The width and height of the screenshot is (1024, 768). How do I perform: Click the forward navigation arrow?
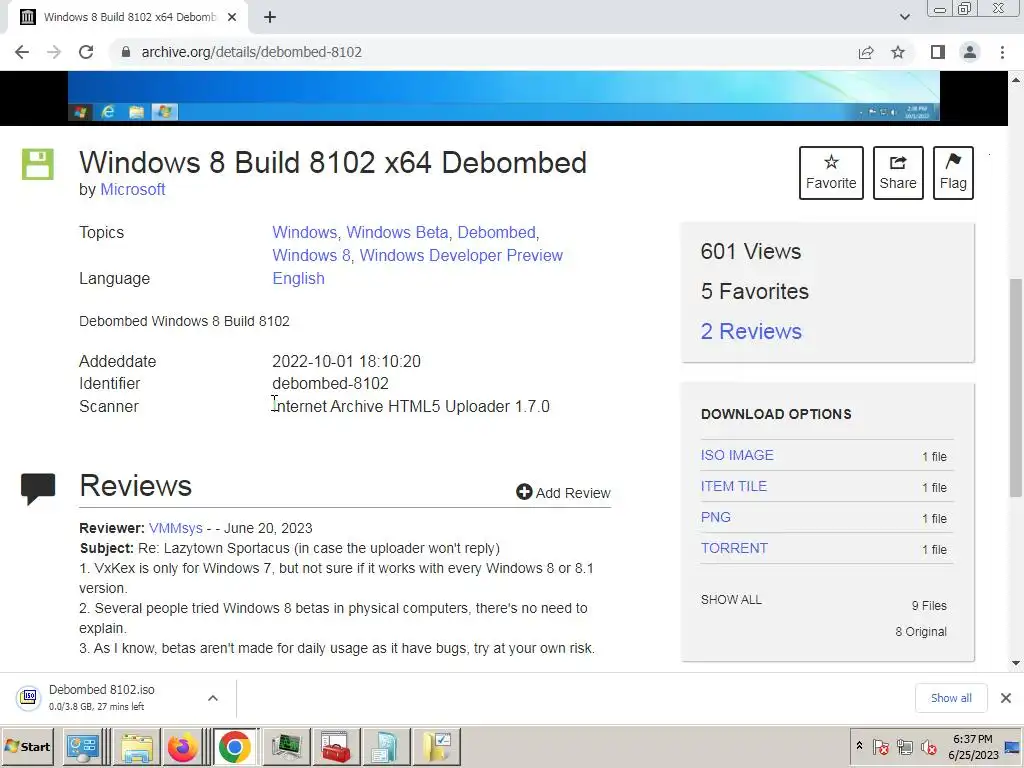coord(54,52)
